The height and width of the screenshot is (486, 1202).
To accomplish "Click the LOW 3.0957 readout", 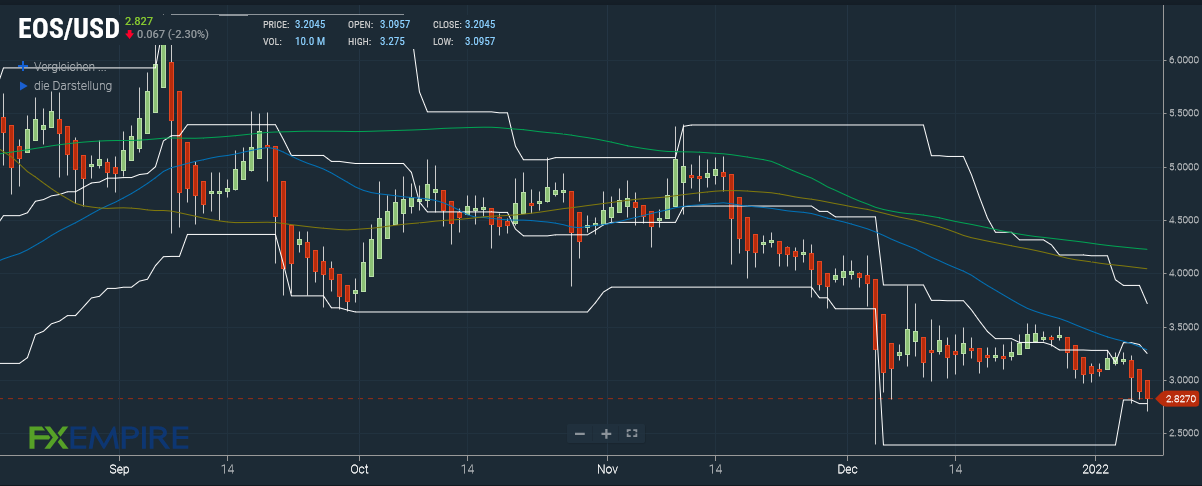I will [464, 41].
